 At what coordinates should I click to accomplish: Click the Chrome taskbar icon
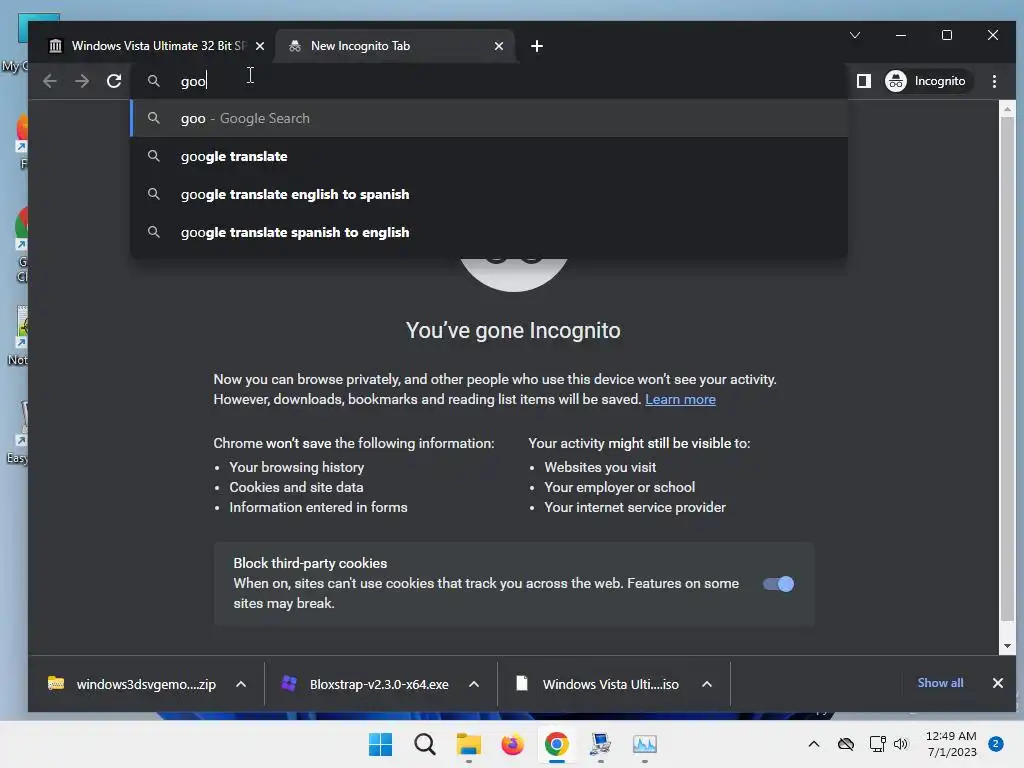[x=556, y=744]
